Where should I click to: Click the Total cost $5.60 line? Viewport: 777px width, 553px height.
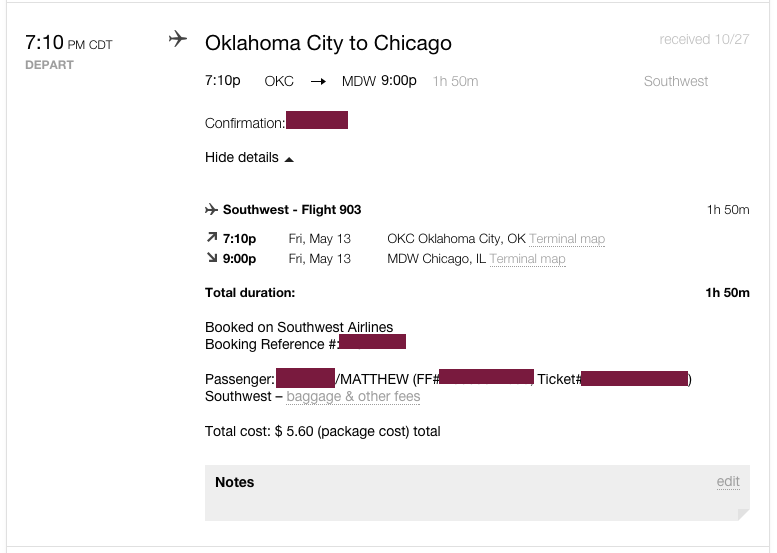(x=322, y=432)
